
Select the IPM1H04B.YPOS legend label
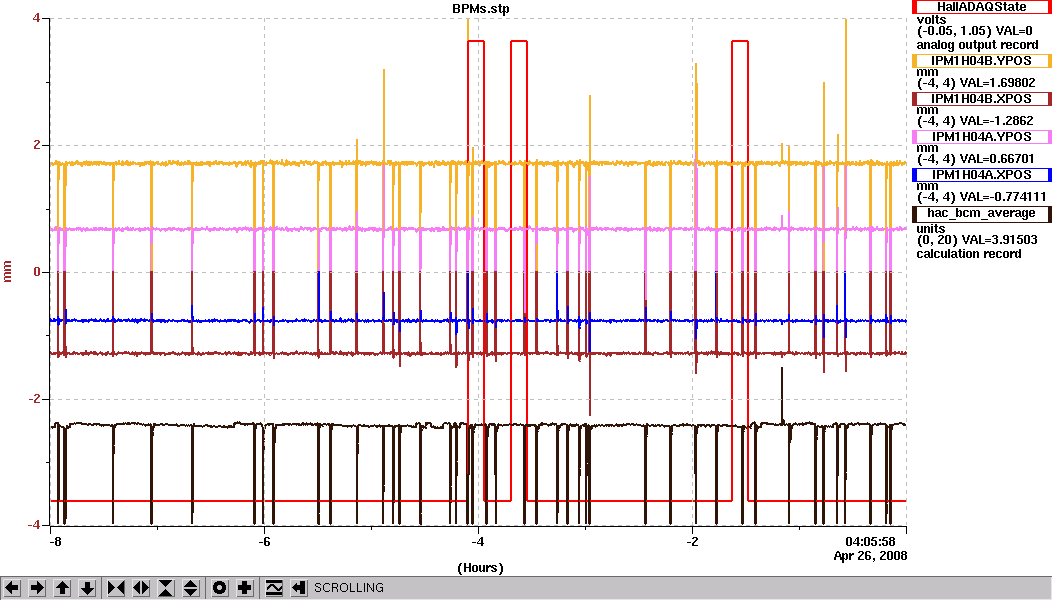coord(982,61)
